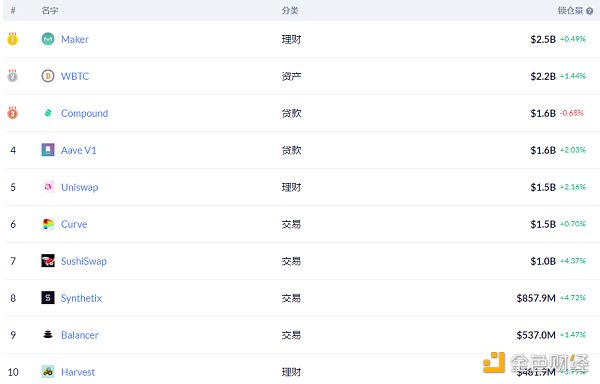
Task: Click the Maker logo icon
Action: (48, 39)
